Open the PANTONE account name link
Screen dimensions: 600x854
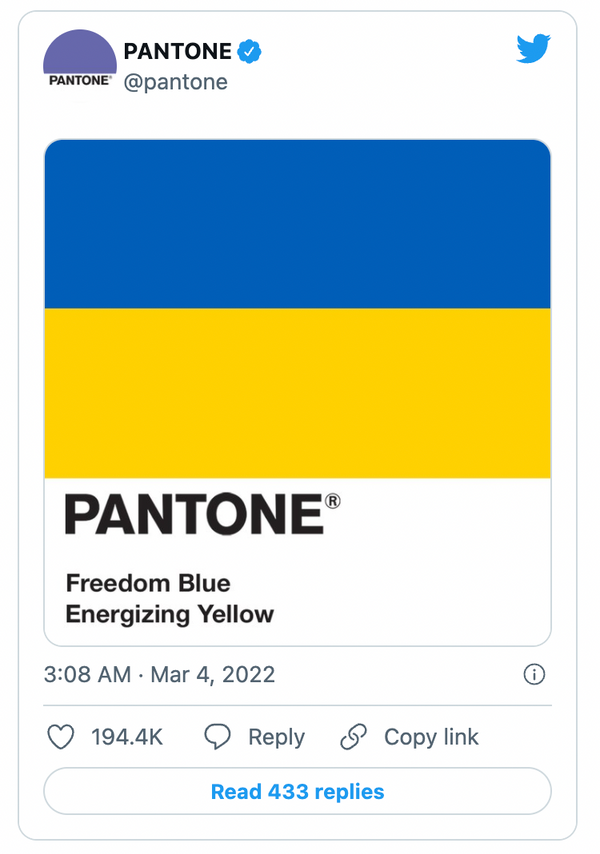177,51
